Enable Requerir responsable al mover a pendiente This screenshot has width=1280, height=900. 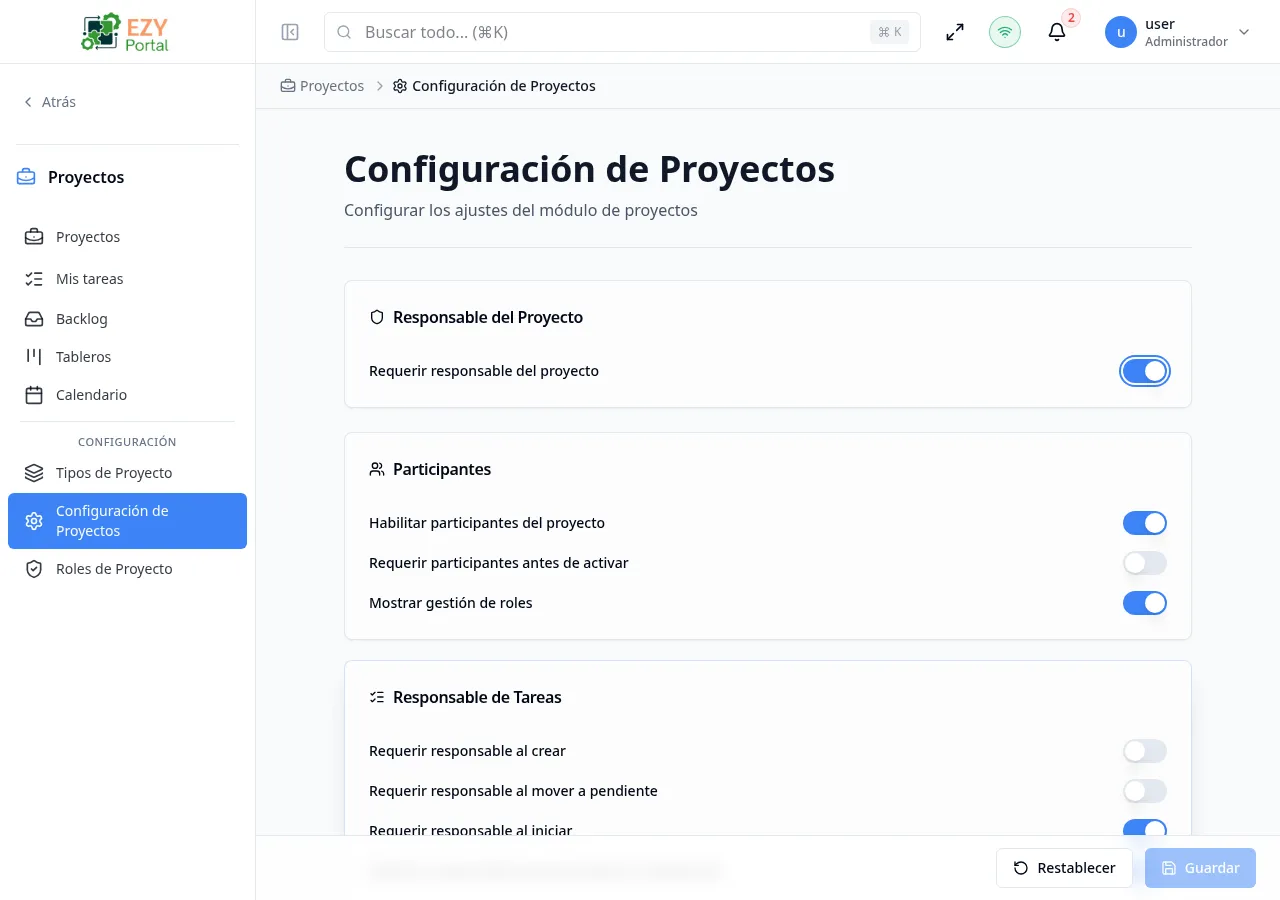point(1145,791)
